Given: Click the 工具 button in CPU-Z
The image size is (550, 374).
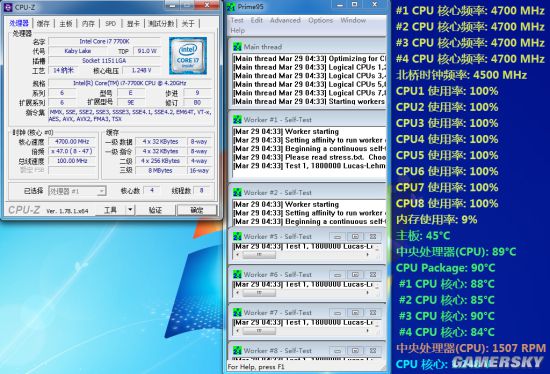Looking at the screenshot, I should pyautogui.click(x=110, y=210).
